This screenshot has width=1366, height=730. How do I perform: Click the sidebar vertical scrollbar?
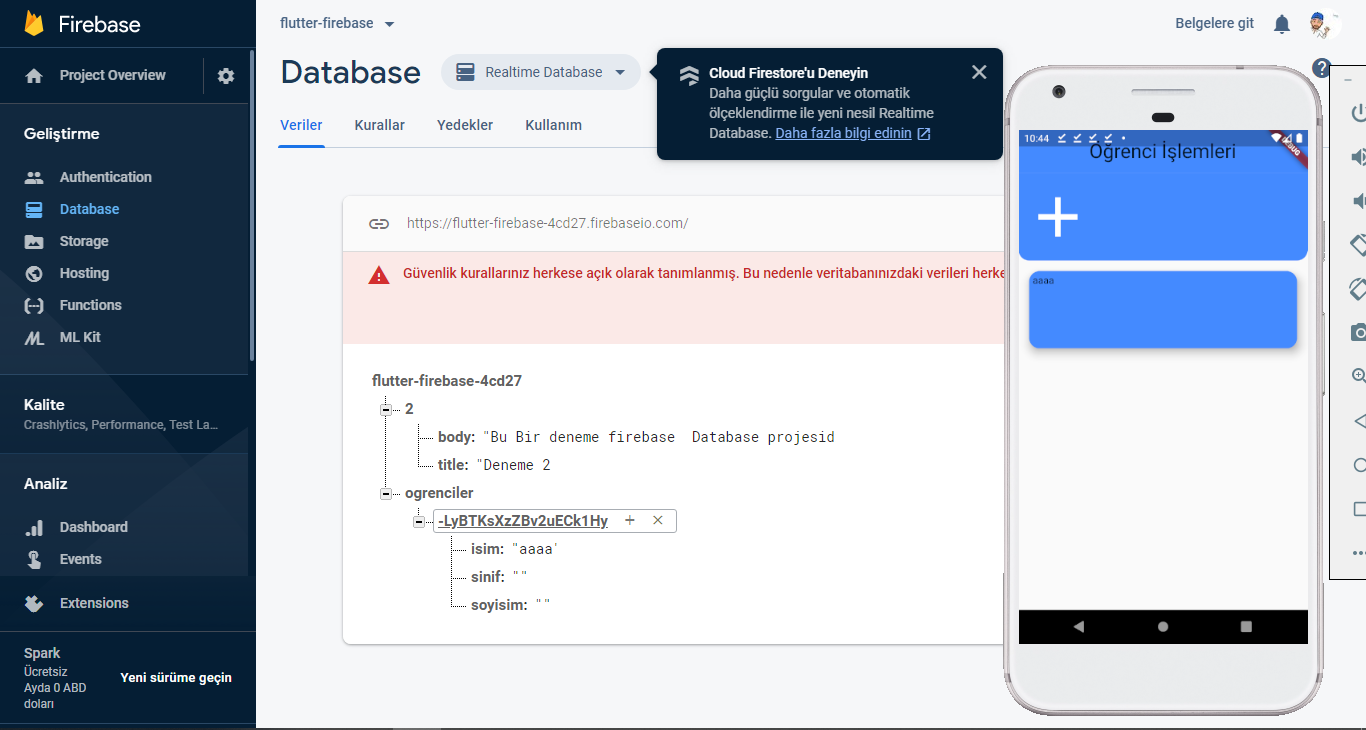(252, 205)
